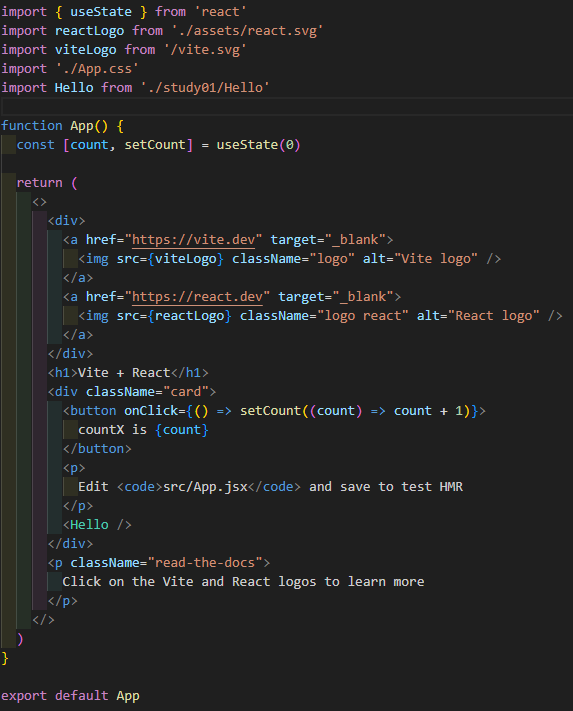Click 'and save to test HMR' text
This screenshot has height=711, width=573.
tap(386, 487)
